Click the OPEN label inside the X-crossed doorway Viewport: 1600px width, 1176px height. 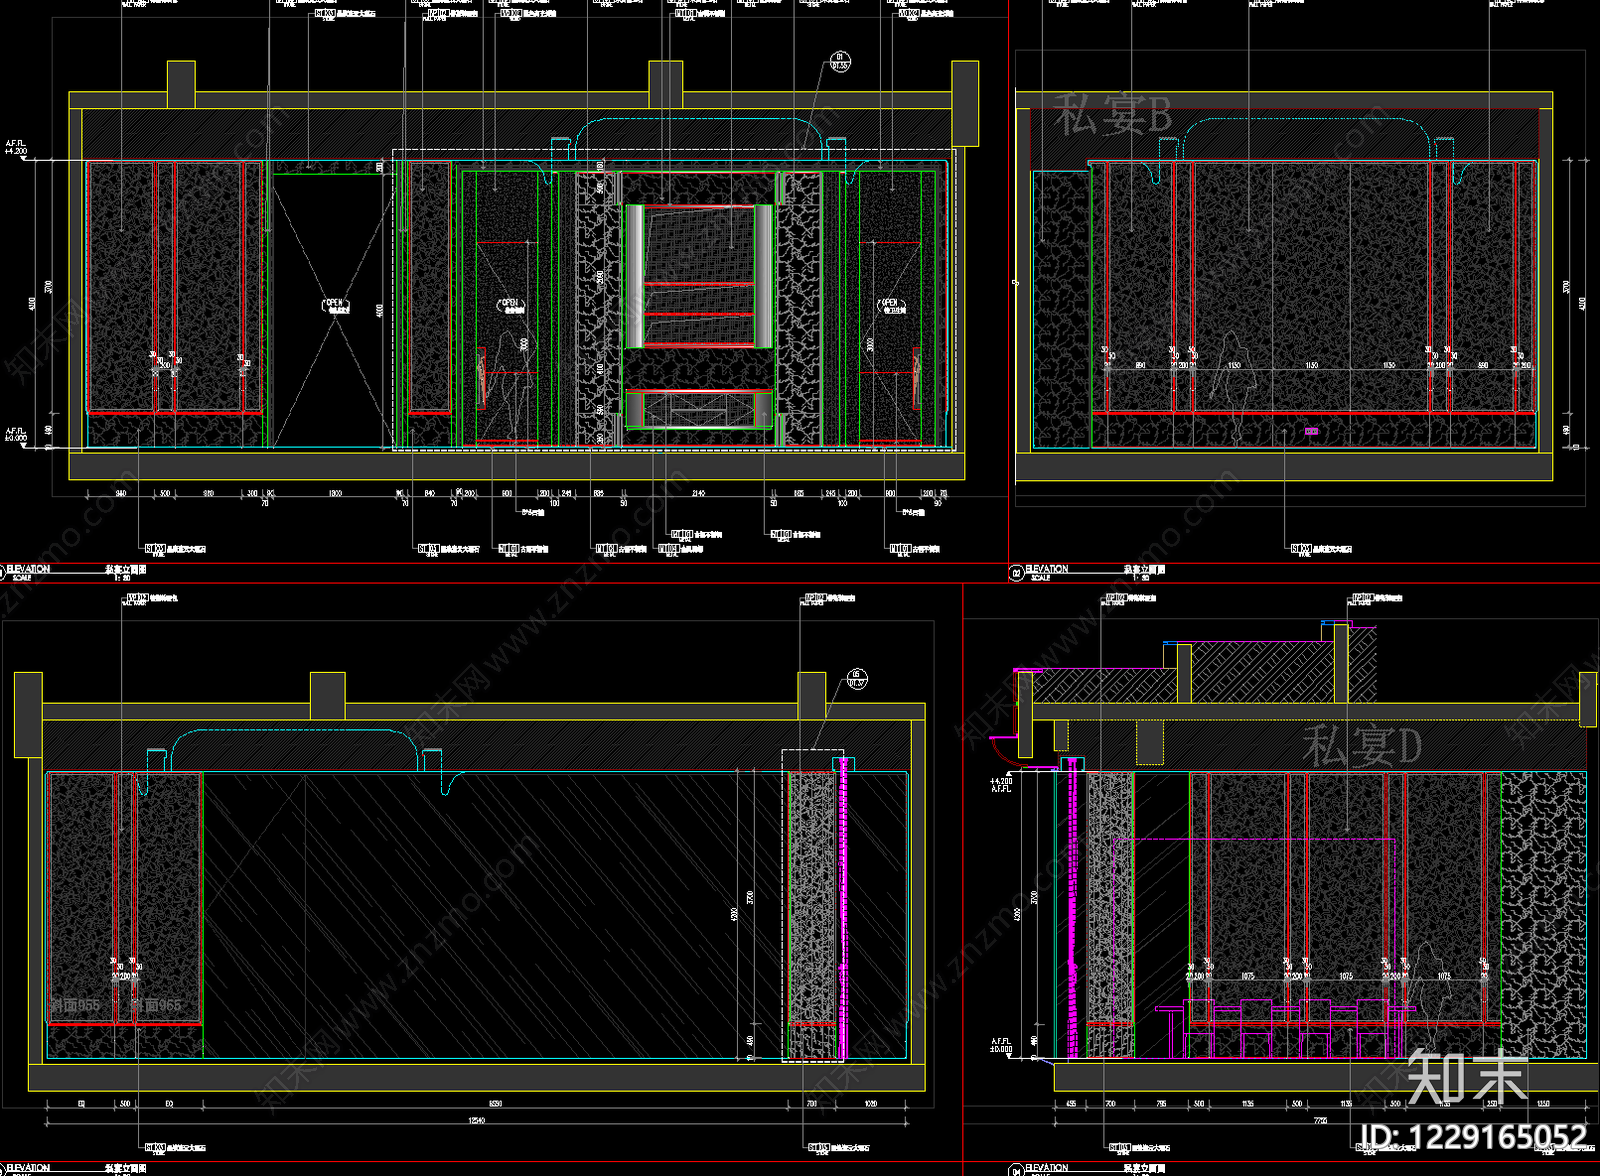coord(335,304)
